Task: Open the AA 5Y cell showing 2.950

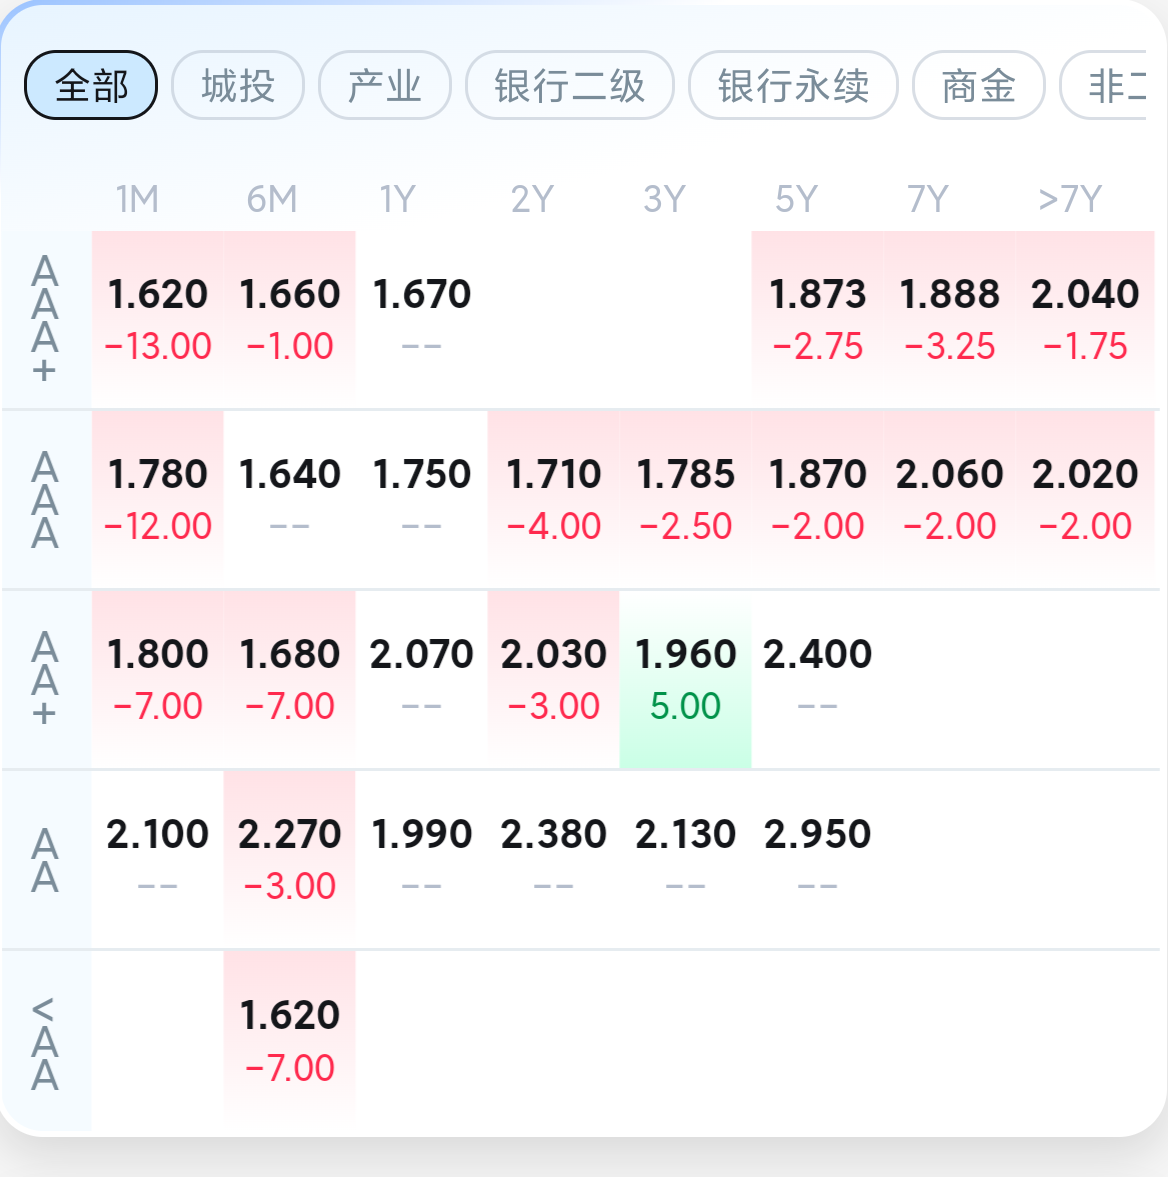Action: coord(817,859)
